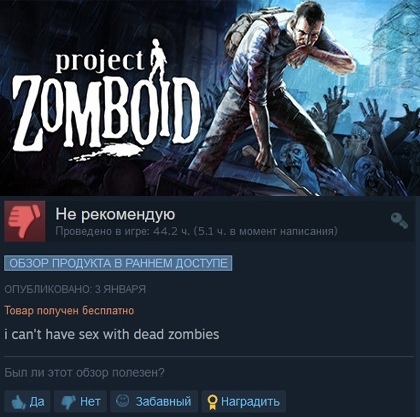
Task: Click the red thumbs-down review icon
Action: 25,221
